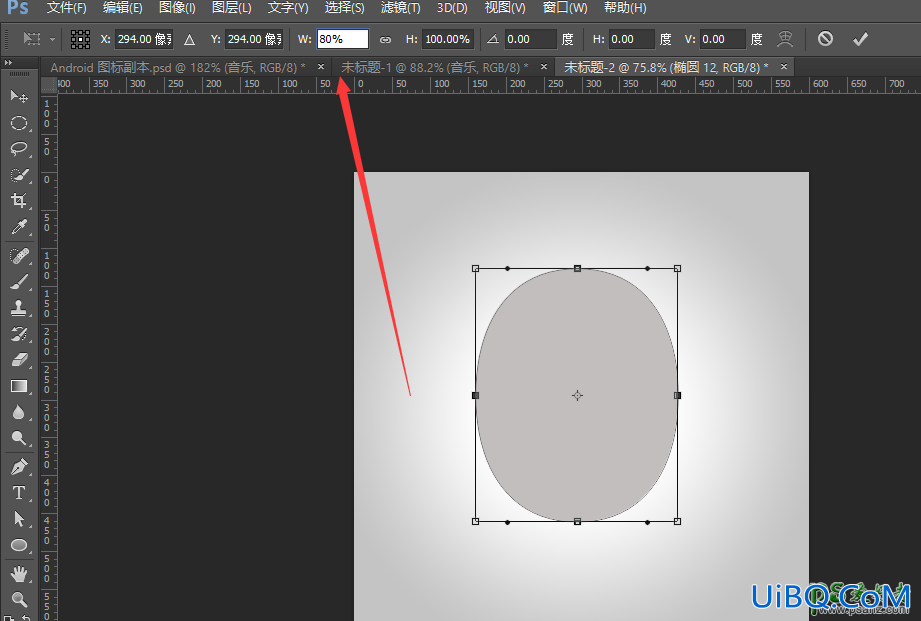The width and height of the screenshot is (921, 621).
Task: Open the 视图(V) menu
Action: coord(505,8)
